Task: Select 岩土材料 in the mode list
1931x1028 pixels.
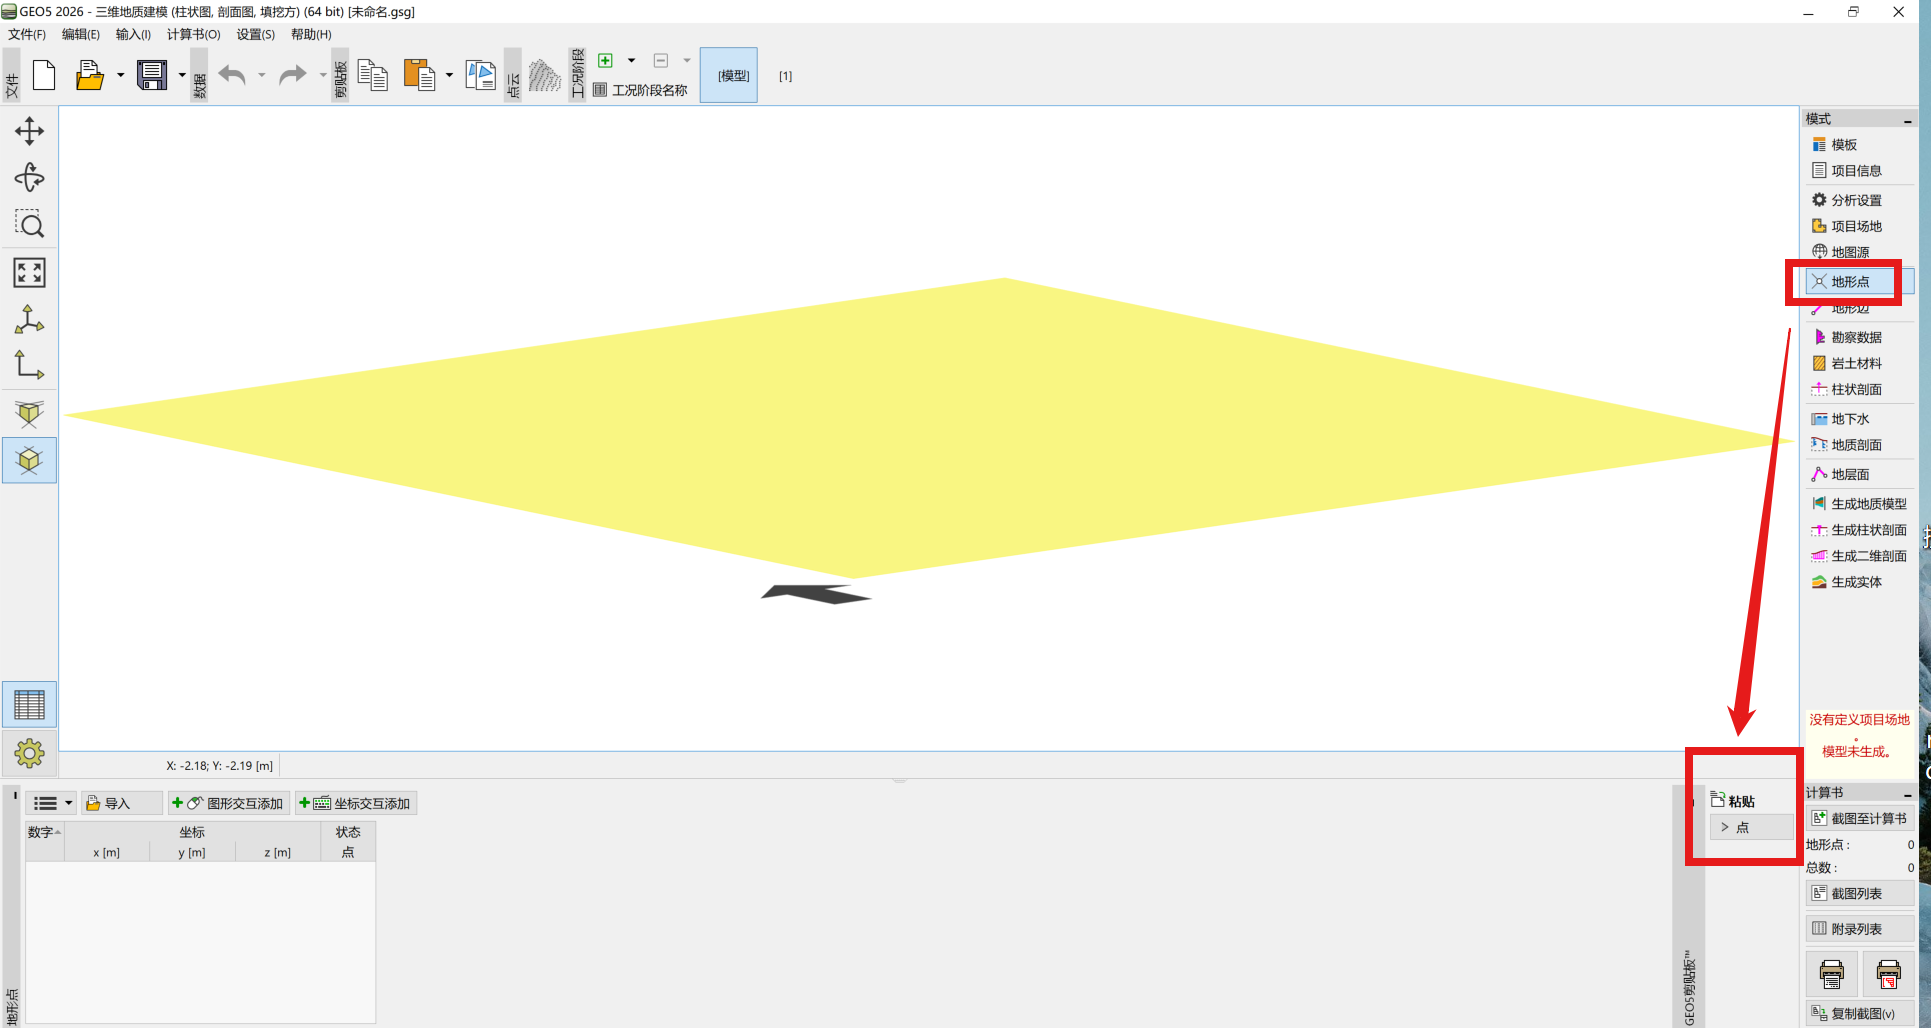Action: point(1856,363)
